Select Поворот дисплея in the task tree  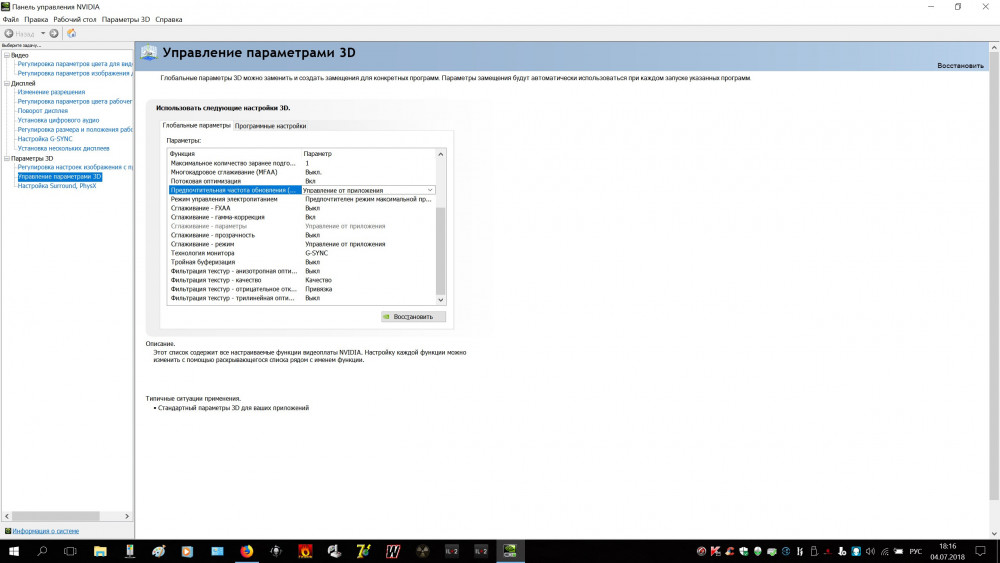pyautogui.click(x=42, y=110)
